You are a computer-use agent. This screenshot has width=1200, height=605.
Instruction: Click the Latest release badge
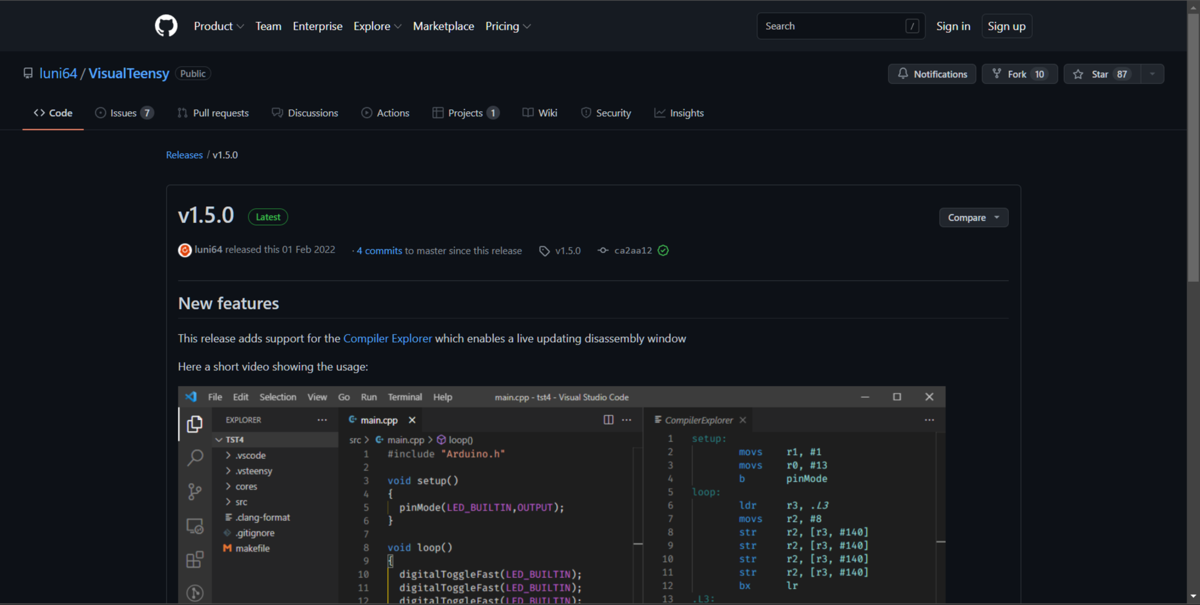click(268, 217)
